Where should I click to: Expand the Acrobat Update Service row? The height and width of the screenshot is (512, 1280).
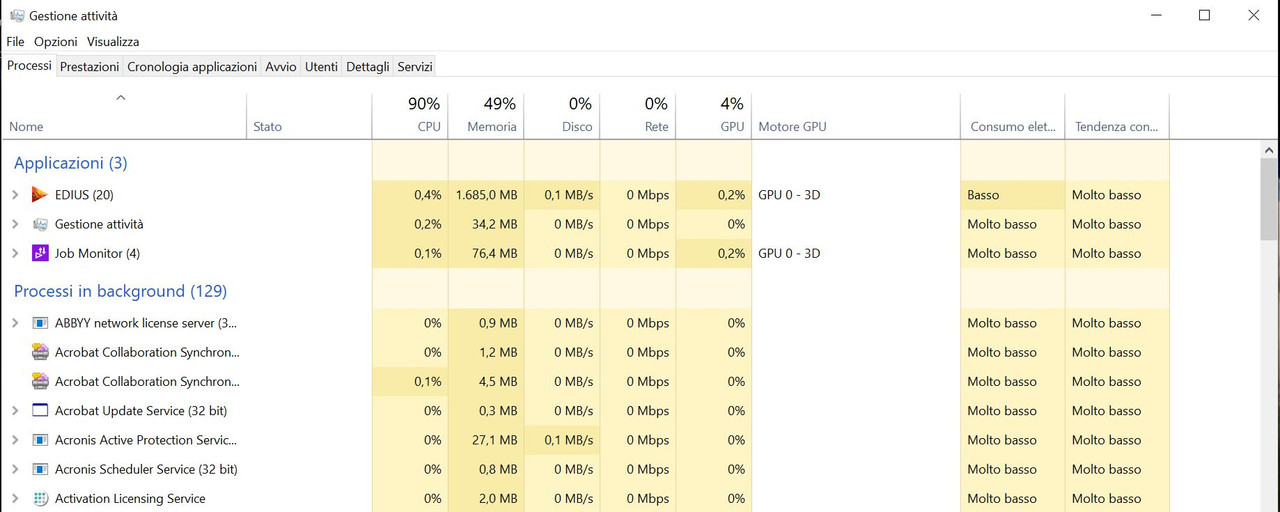click(x=15, y=411)
